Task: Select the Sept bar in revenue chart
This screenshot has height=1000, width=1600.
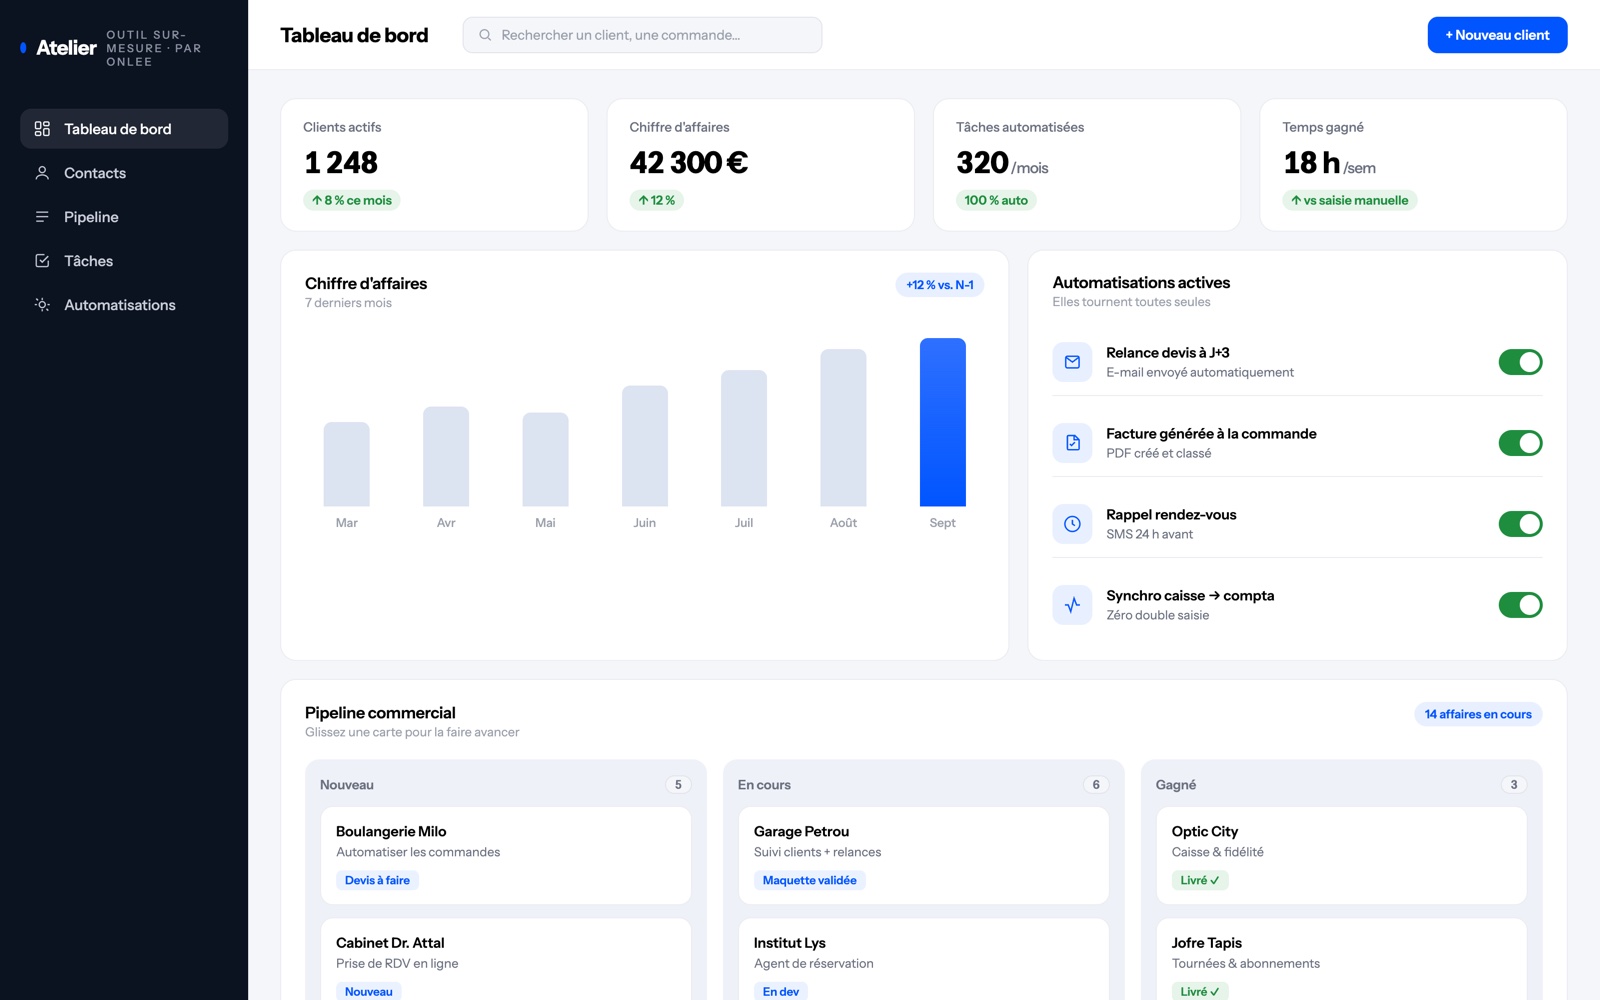Action: pos(943,422)
